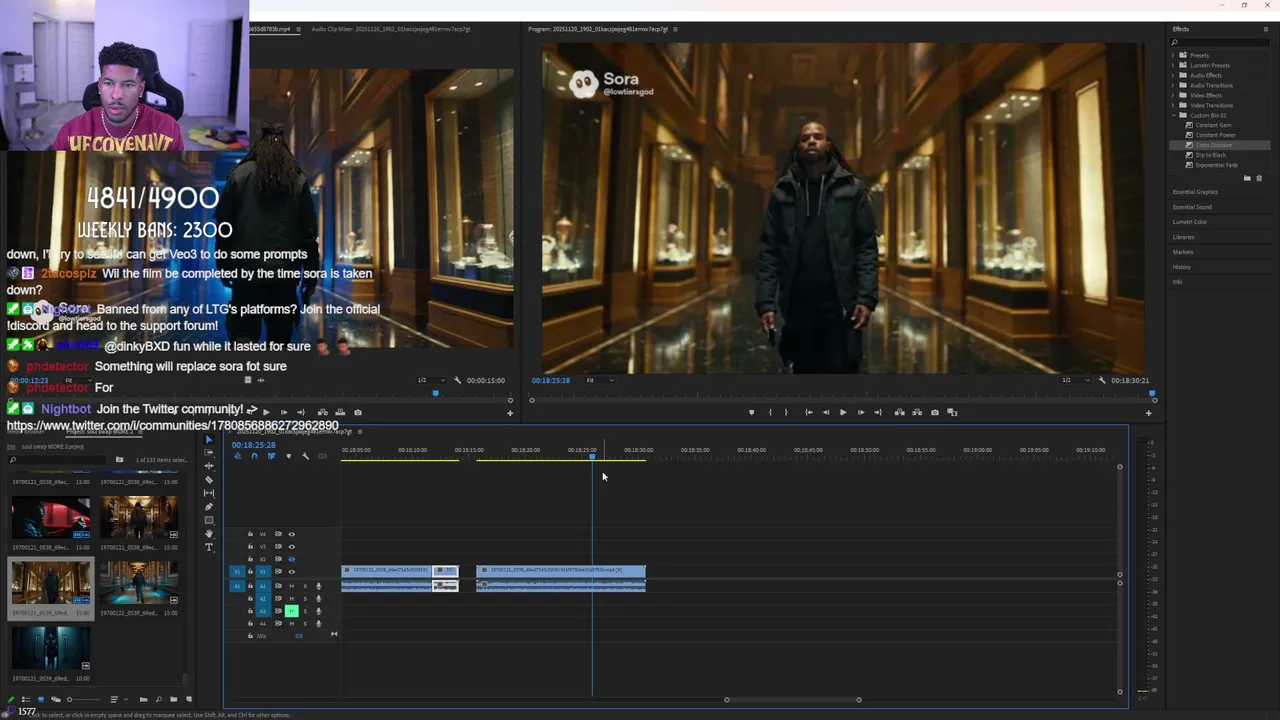Open the Lumetri Color panel tab

click(x=1190, y=222)
